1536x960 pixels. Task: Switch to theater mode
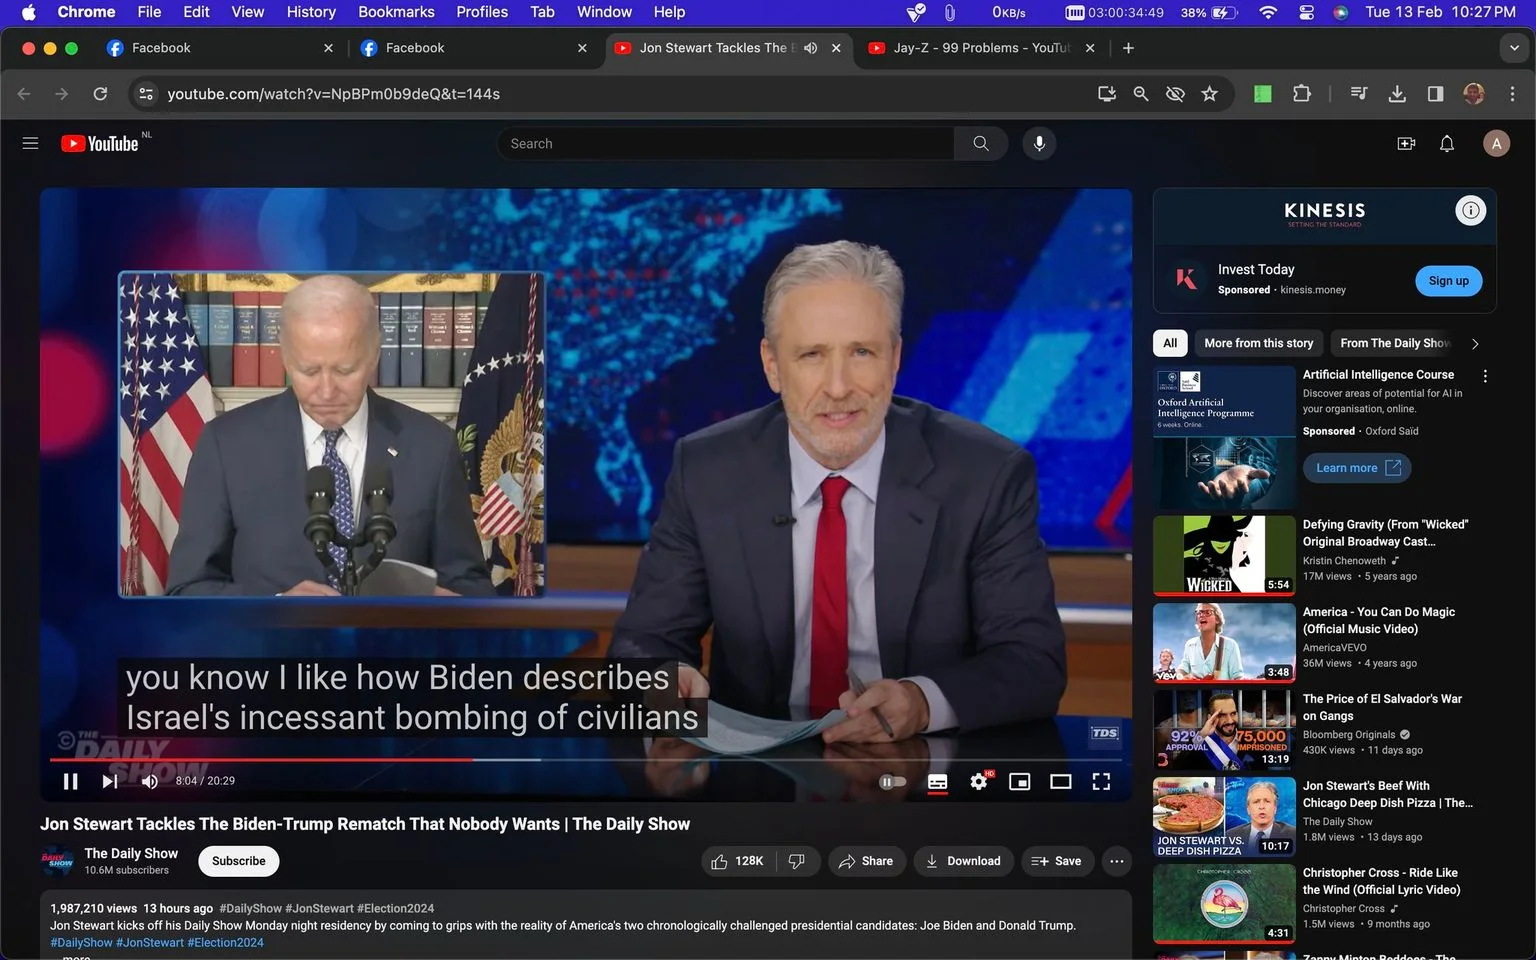(1060, 782)
